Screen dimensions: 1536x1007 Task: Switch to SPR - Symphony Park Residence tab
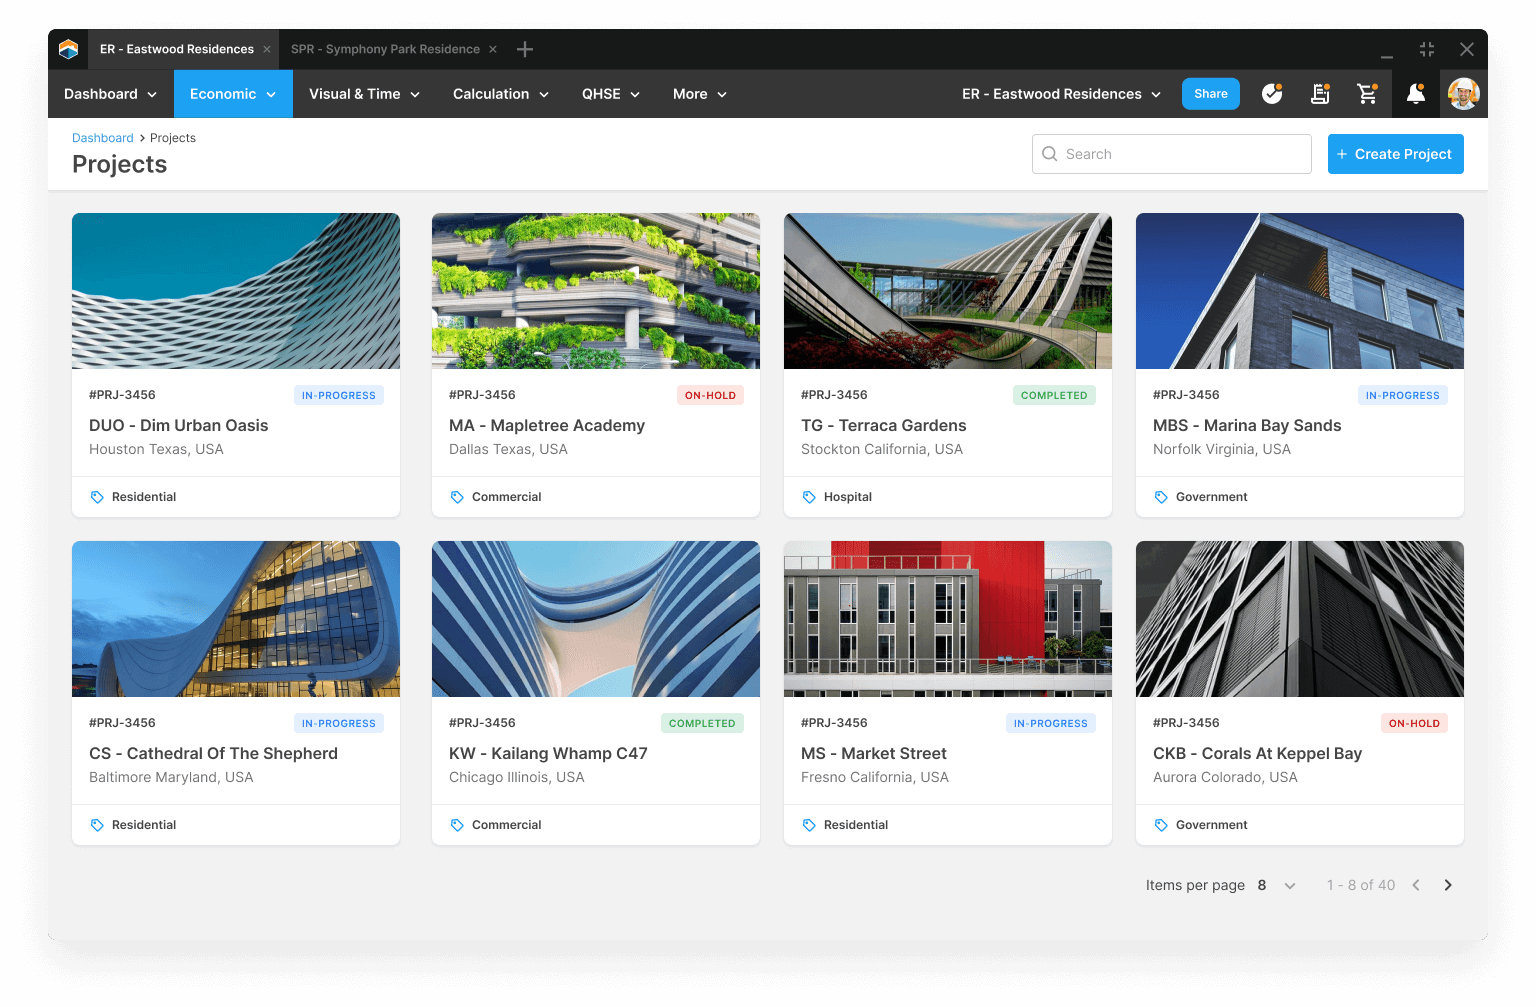[x=385, y=49]
